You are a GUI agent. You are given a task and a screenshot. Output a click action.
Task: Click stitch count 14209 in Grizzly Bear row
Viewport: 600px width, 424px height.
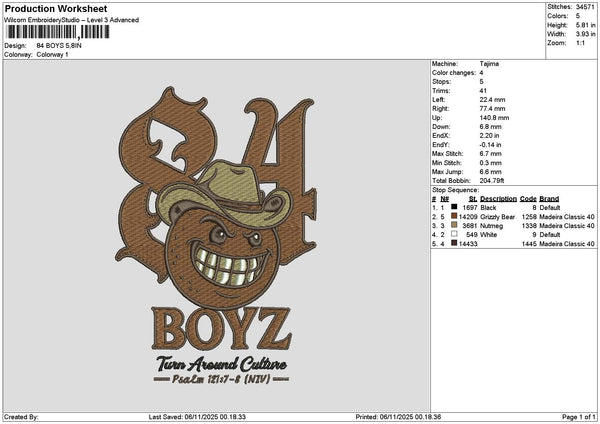pos(468,217)
